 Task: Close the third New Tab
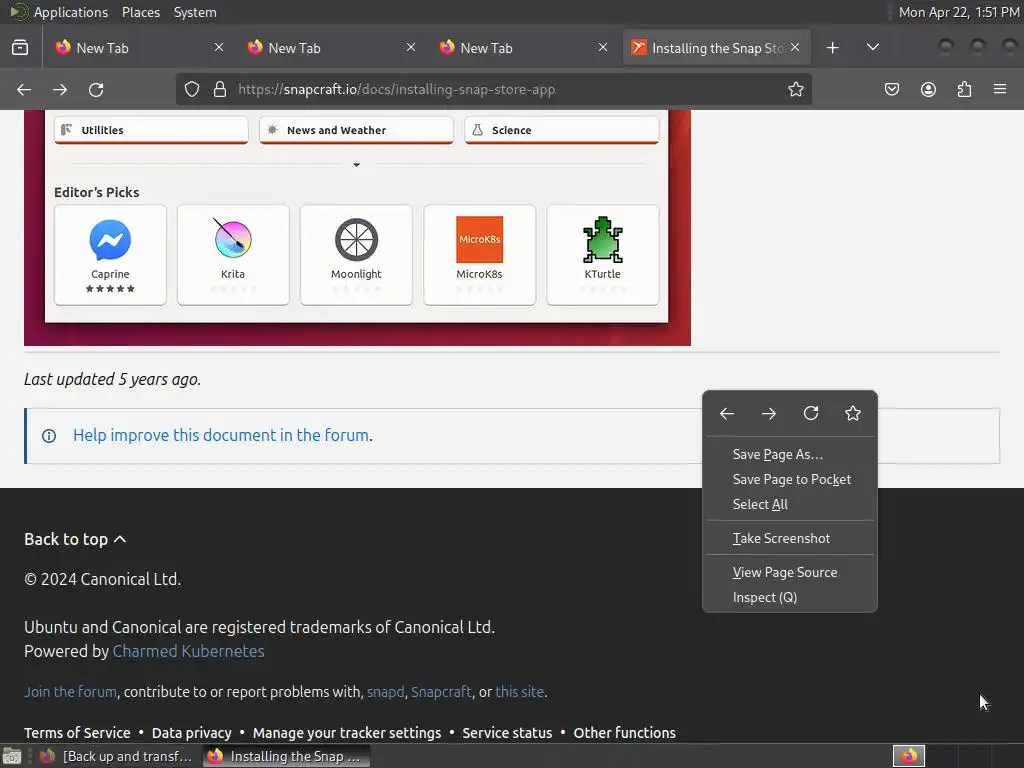(x=603, y=47)
